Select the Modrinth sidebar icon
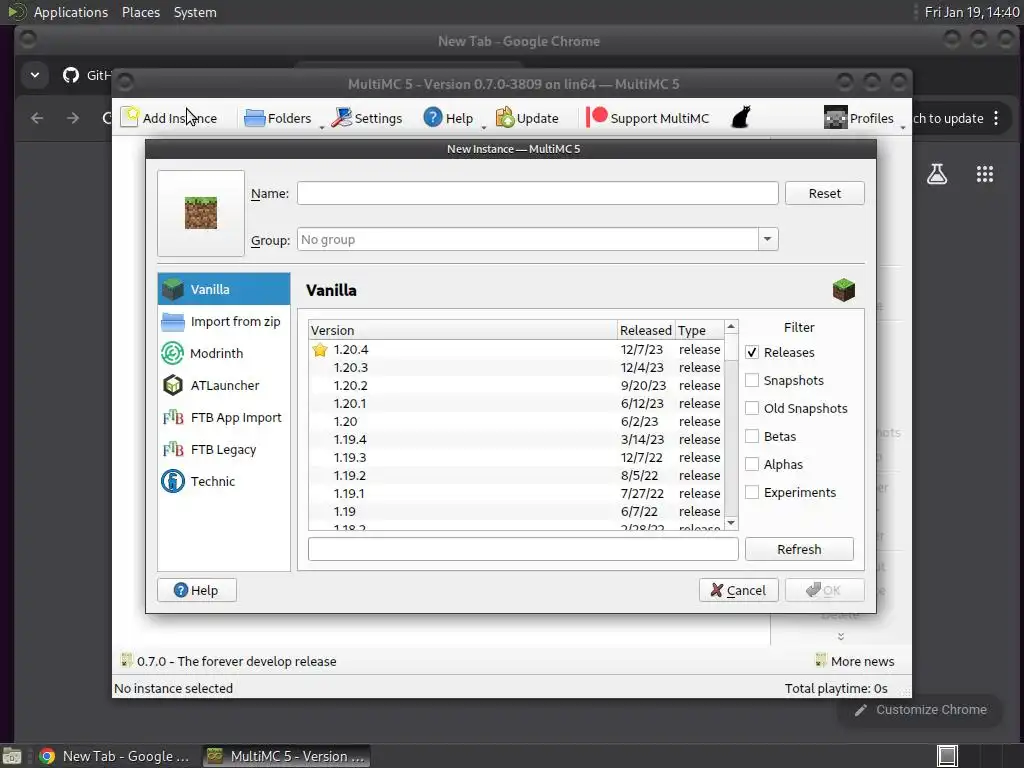The image size is (1024, 768). click(x=172, y=353)
